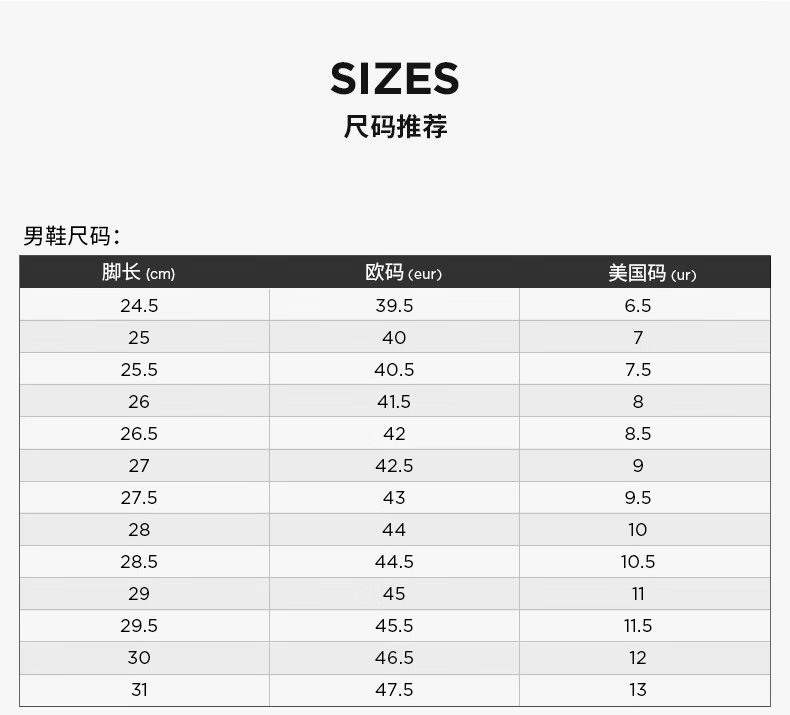The image size is (790, 715).
Task: Select US size 10.5 cell
Action: point(638,562)
